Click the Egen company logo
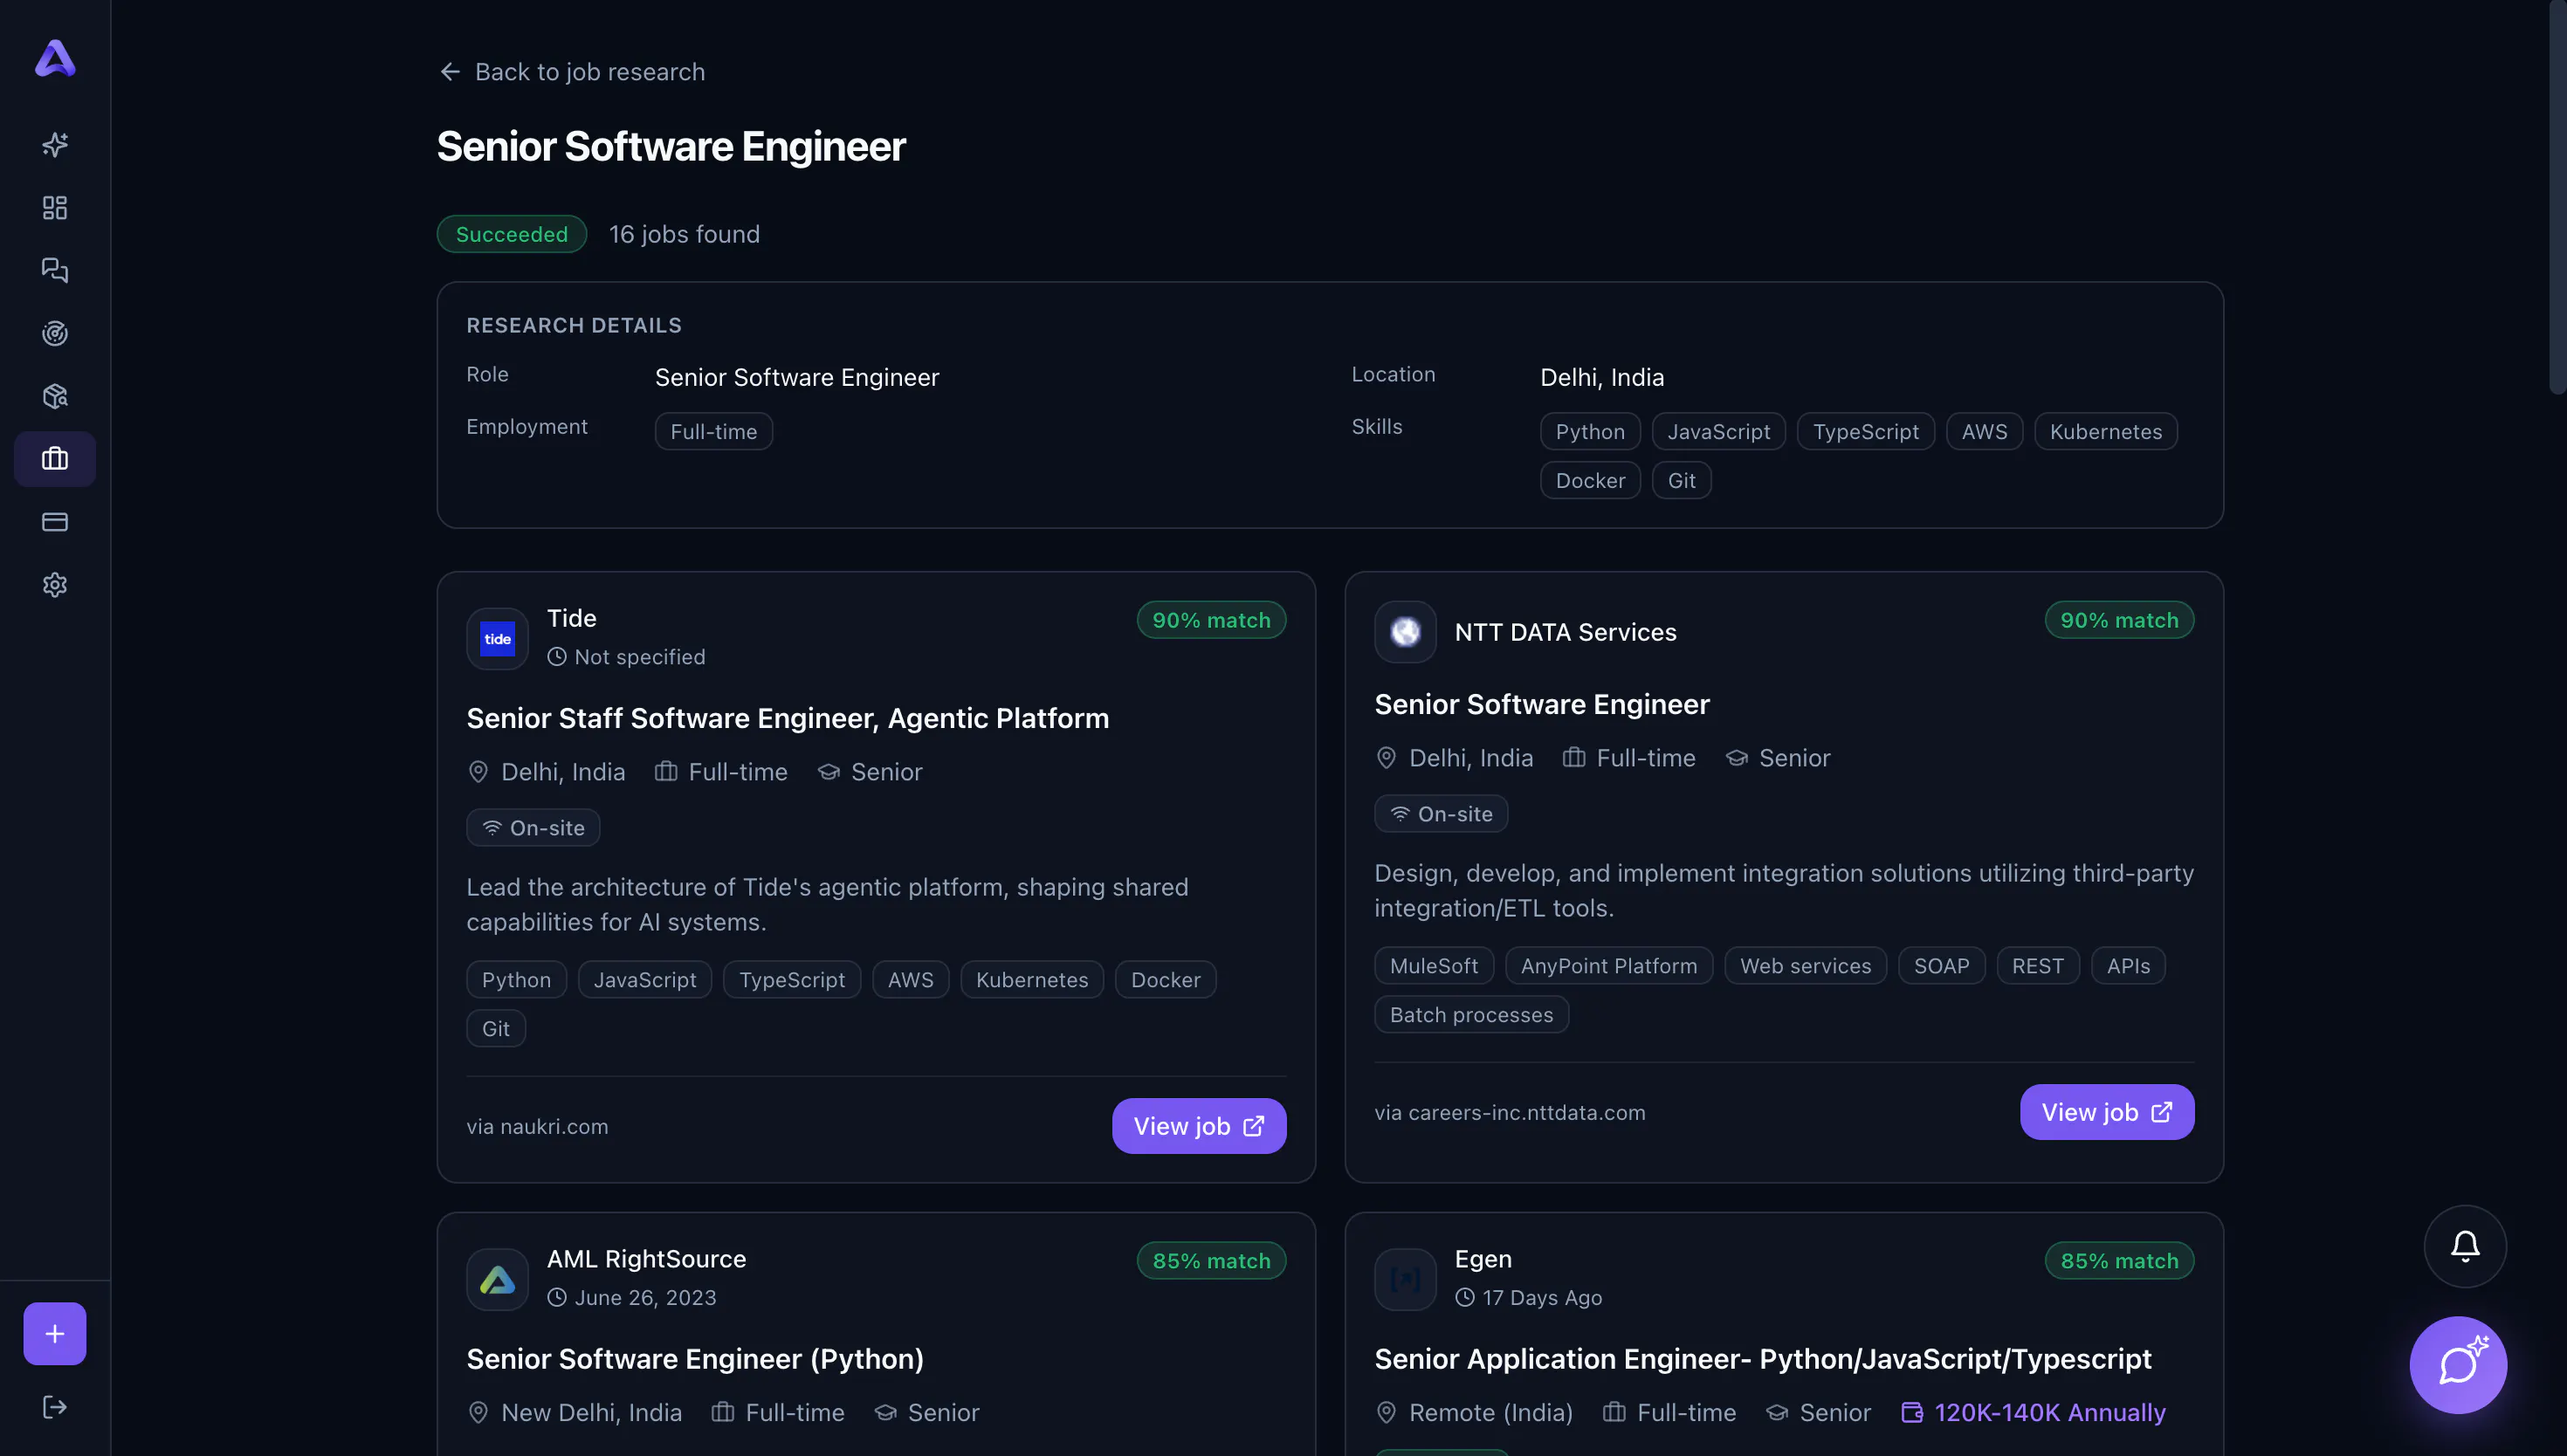 click(x=1405, y=1280)
